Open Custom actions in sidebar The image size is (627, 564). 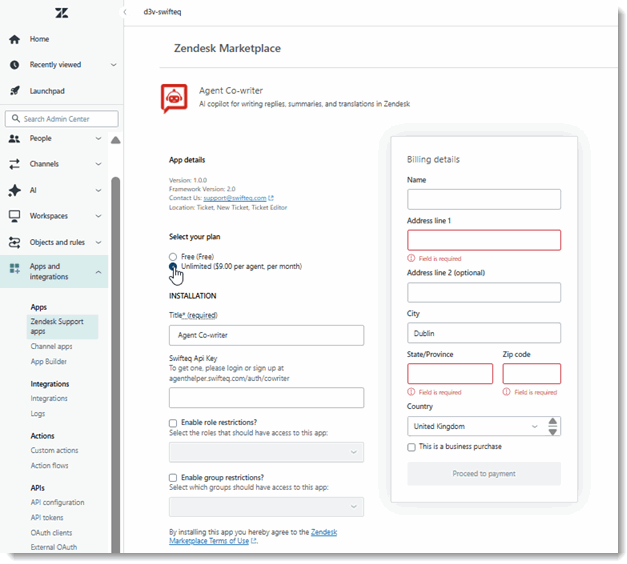pyautogui.click(x=54, y=450)
